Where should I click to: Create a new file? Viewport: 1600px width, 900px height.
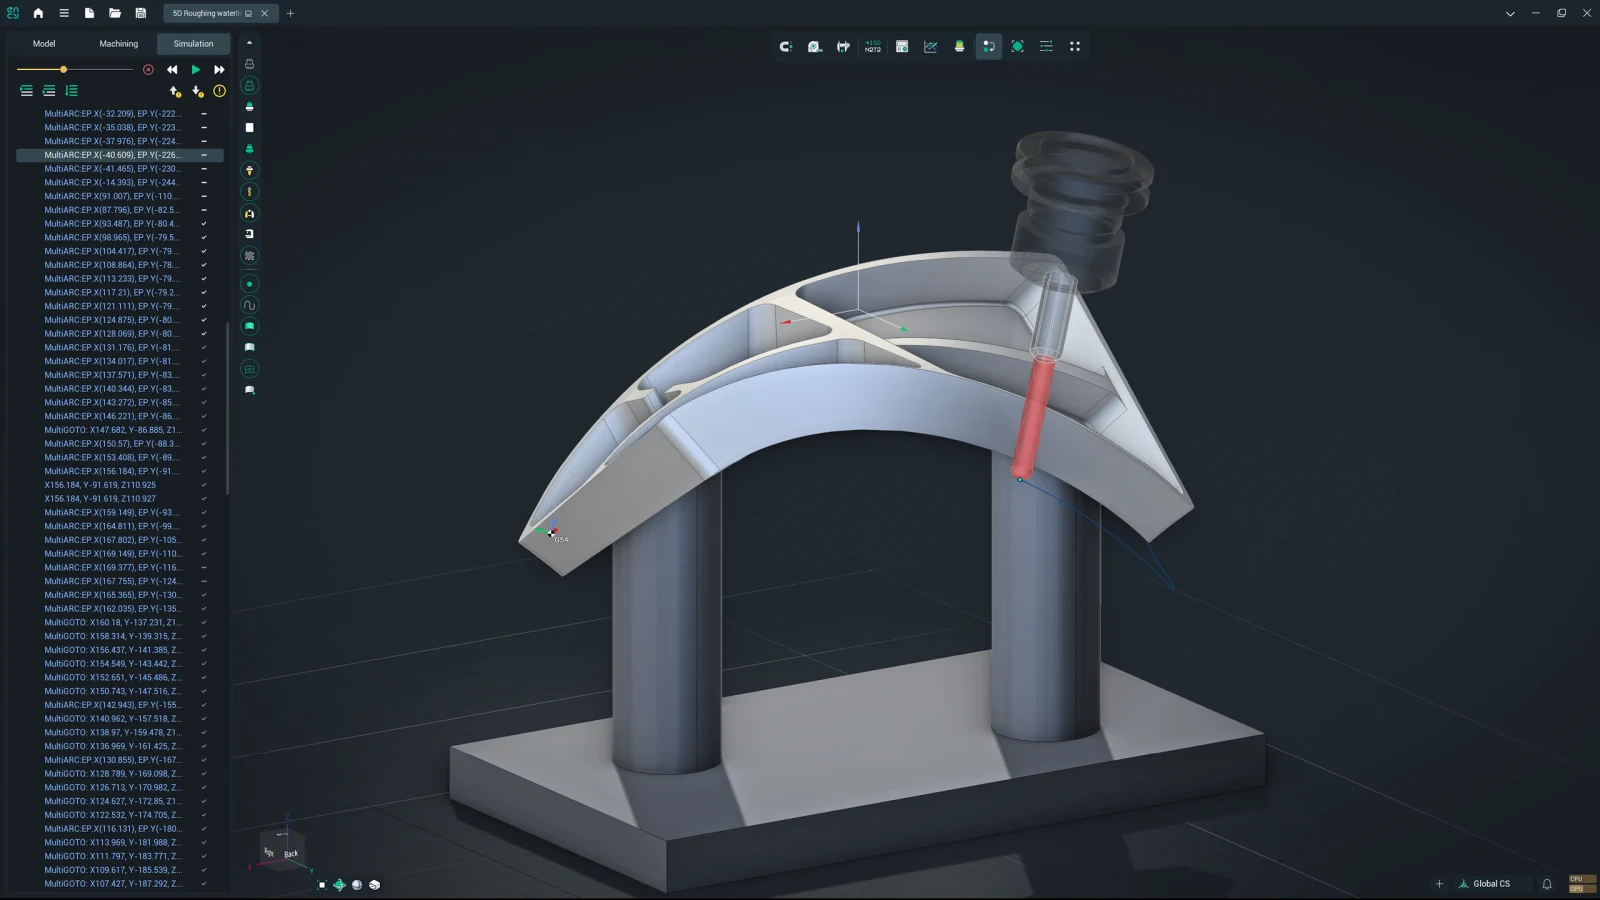89,13
